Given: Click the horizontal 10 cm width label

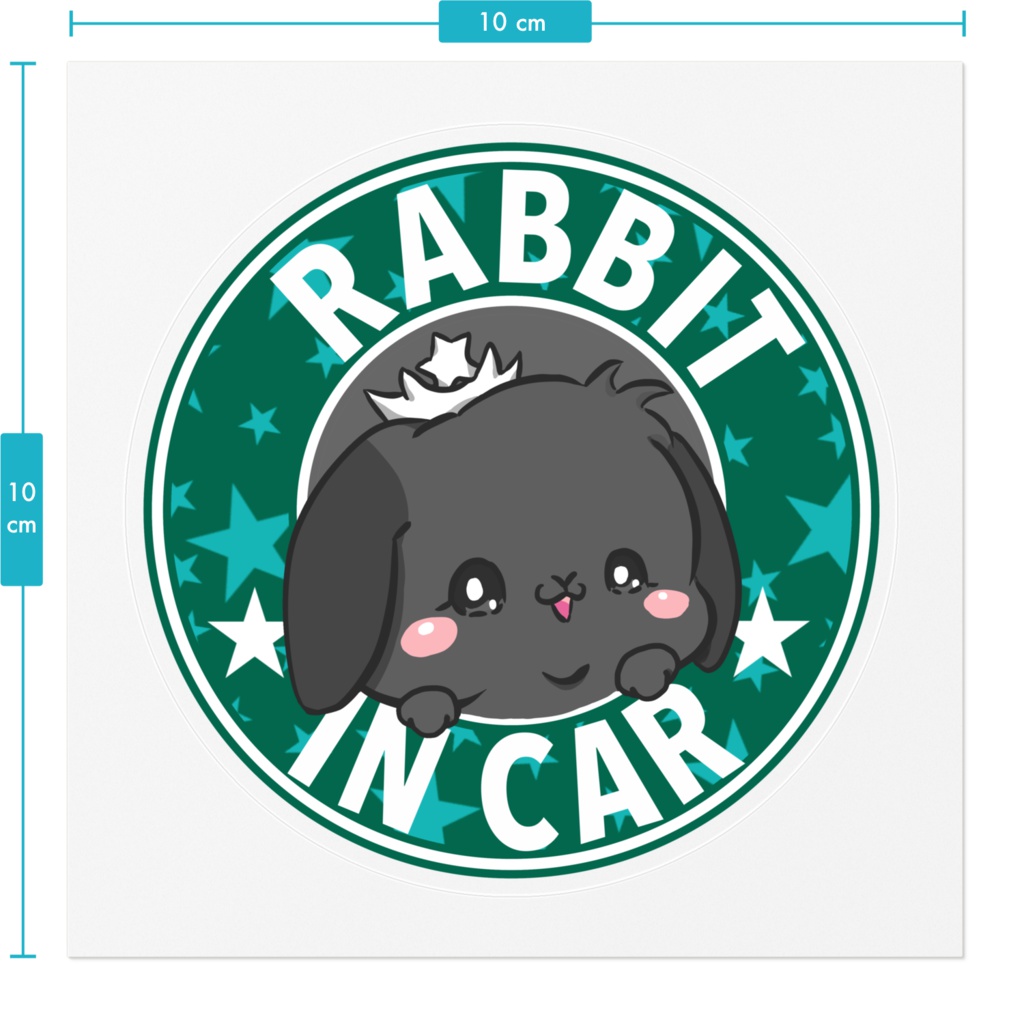Looking at the screenshot, I should click(515, 22).
